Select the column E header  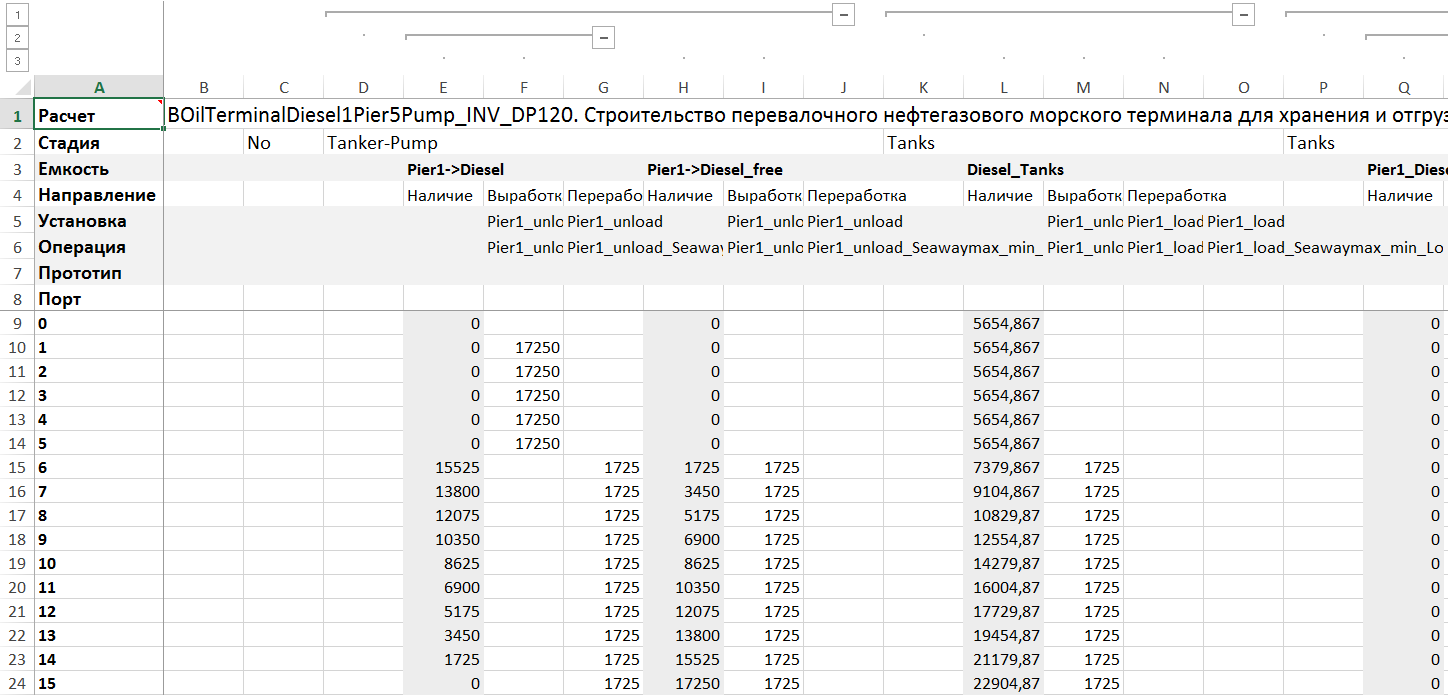point(443,87)
